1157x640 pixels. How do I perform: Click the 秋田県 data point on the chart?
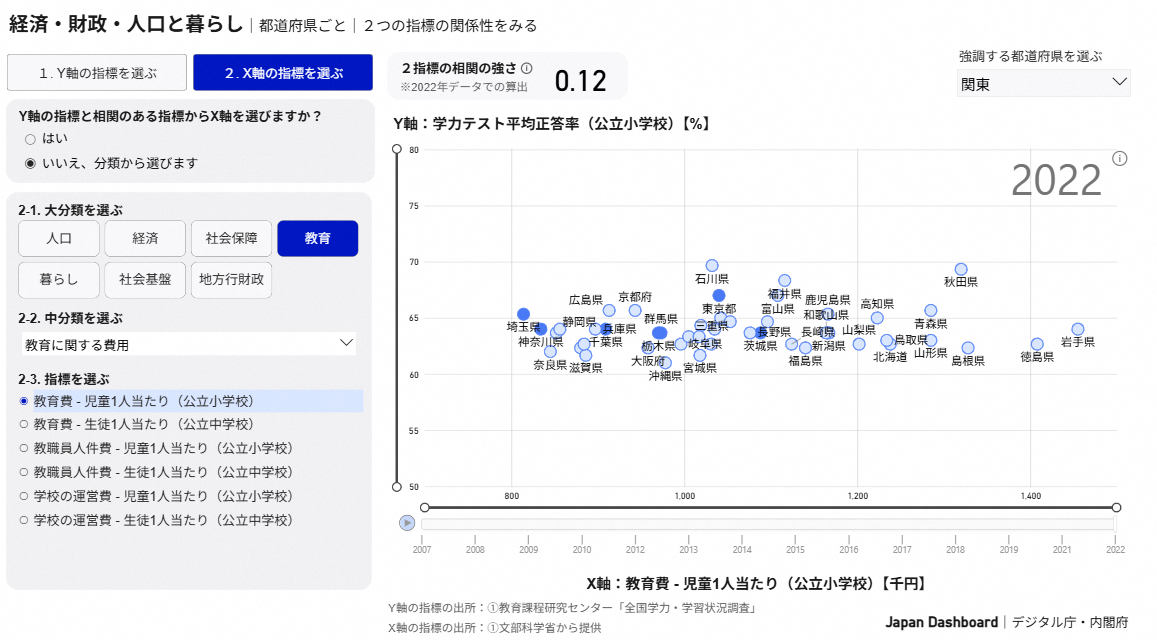pyautogui.click(x=960, y=269)
